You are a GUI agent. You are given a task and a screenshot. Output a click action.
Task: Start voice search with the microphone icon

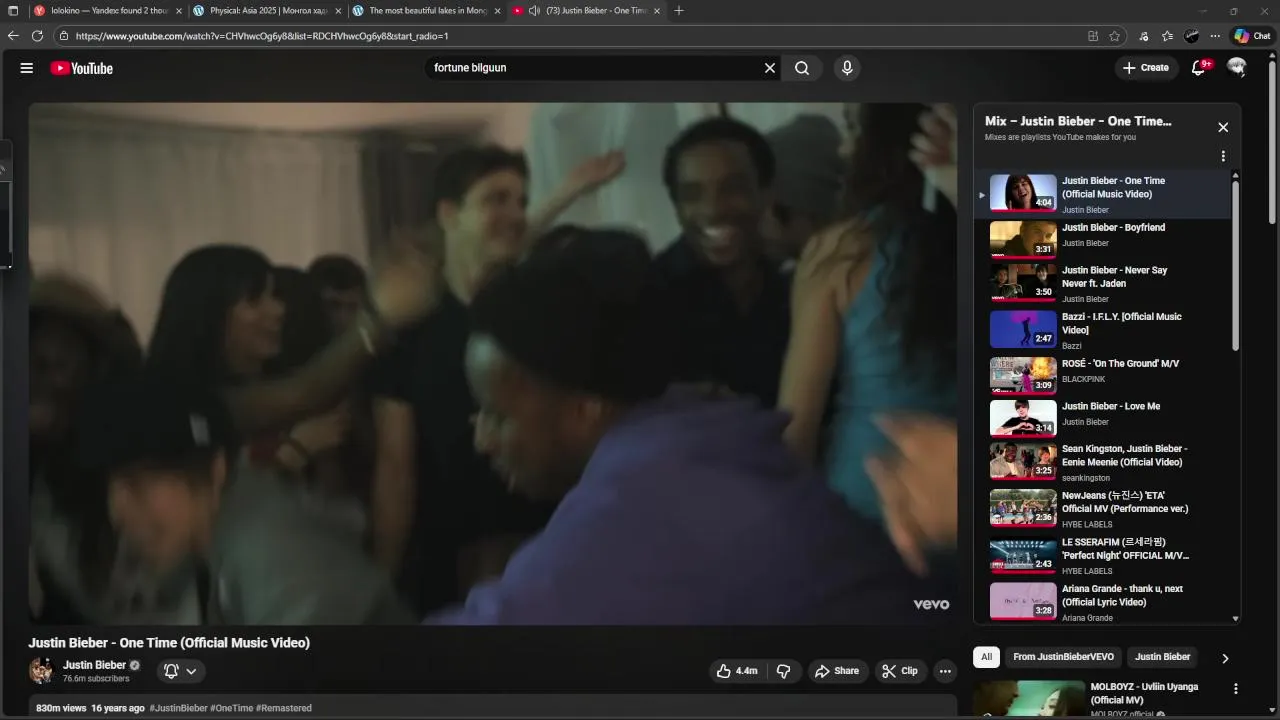[x=847, y=68]
